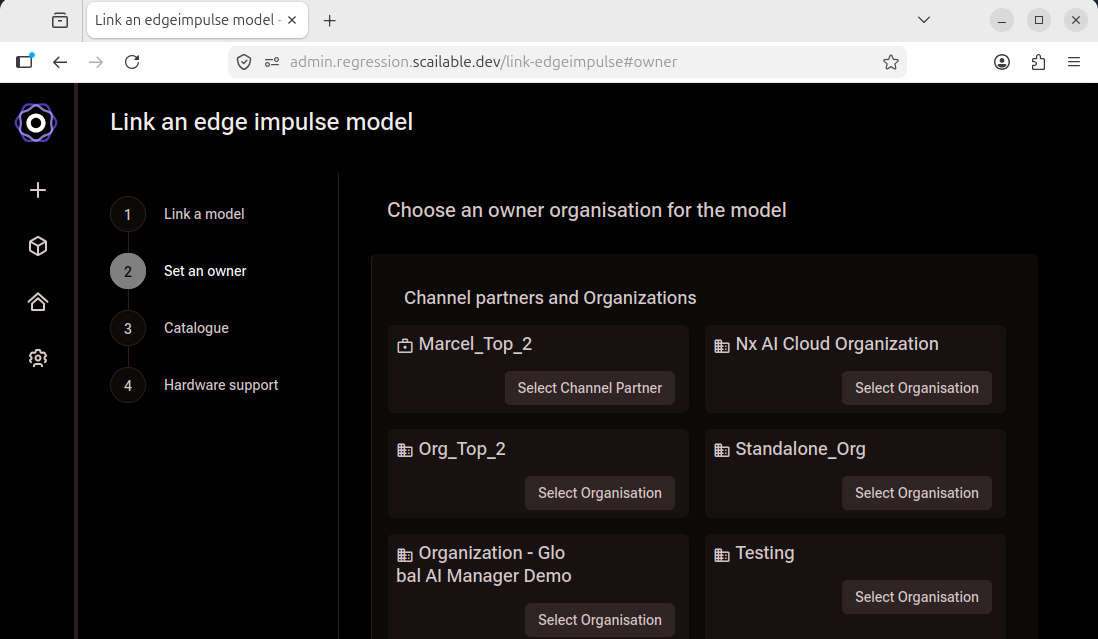Click 'Select Organisation' for Org_Top_2

click(x=599, y=493)
